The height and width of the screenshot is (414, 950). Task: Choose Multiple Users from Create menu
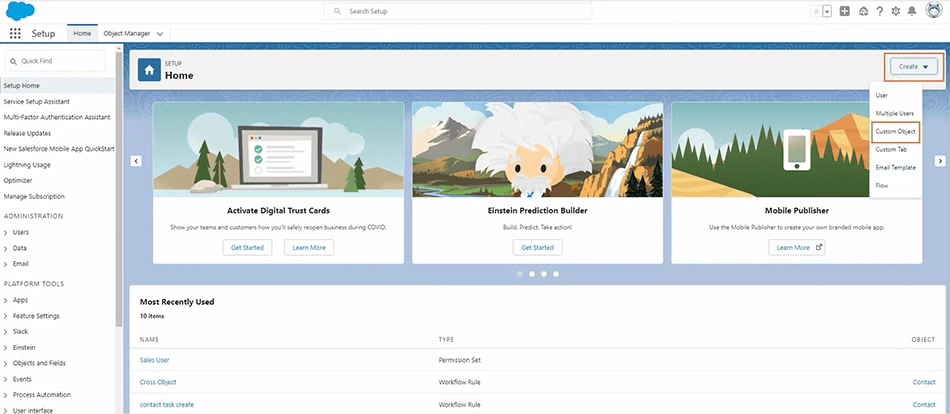coord(894,113)
